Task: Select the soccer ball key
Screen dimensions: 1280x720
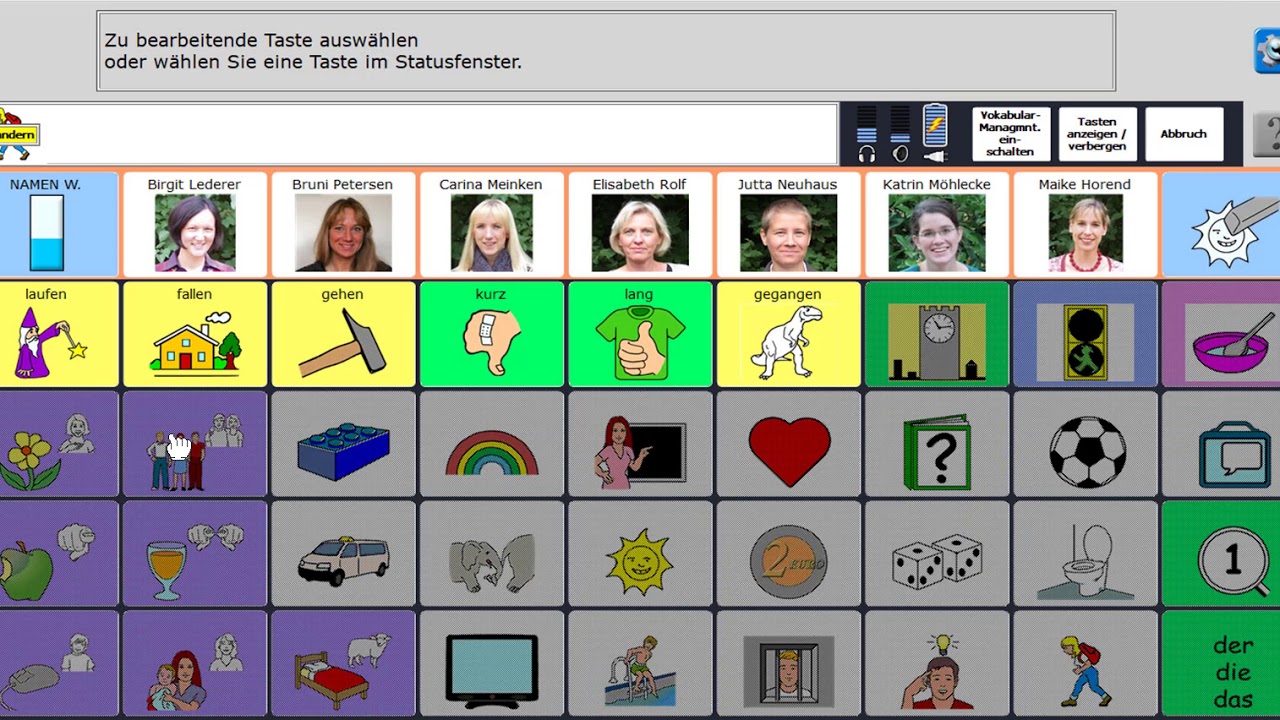Action: coord(1085,444)
